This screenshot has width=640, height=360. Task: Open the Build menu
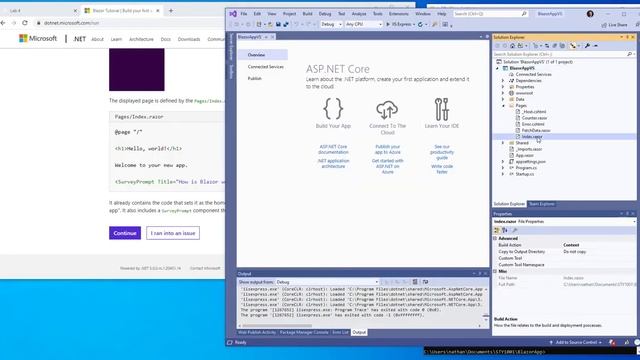307,14
